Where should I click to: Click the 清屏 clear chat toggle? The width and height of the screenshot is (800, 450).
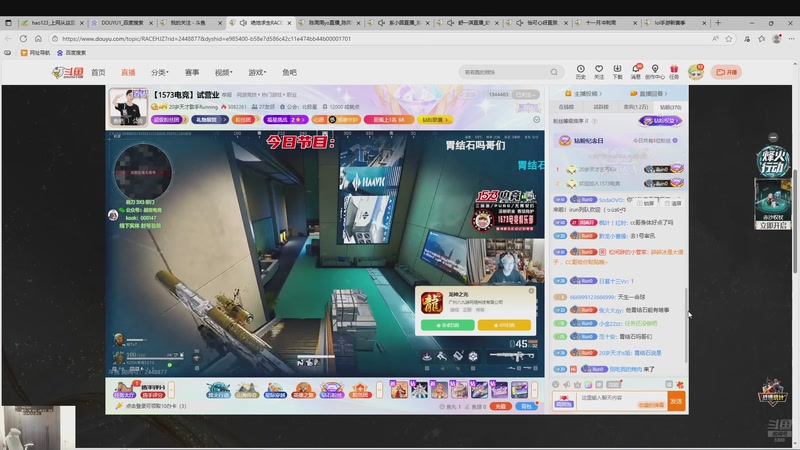673,203
